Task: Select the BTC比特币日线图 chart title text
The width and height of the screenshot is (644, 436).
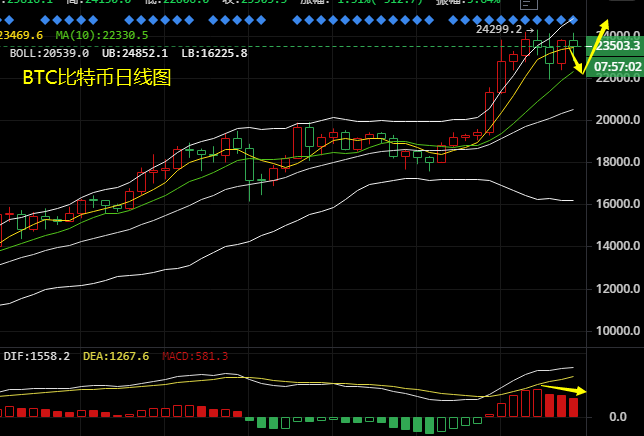Action: pos(97,78)
